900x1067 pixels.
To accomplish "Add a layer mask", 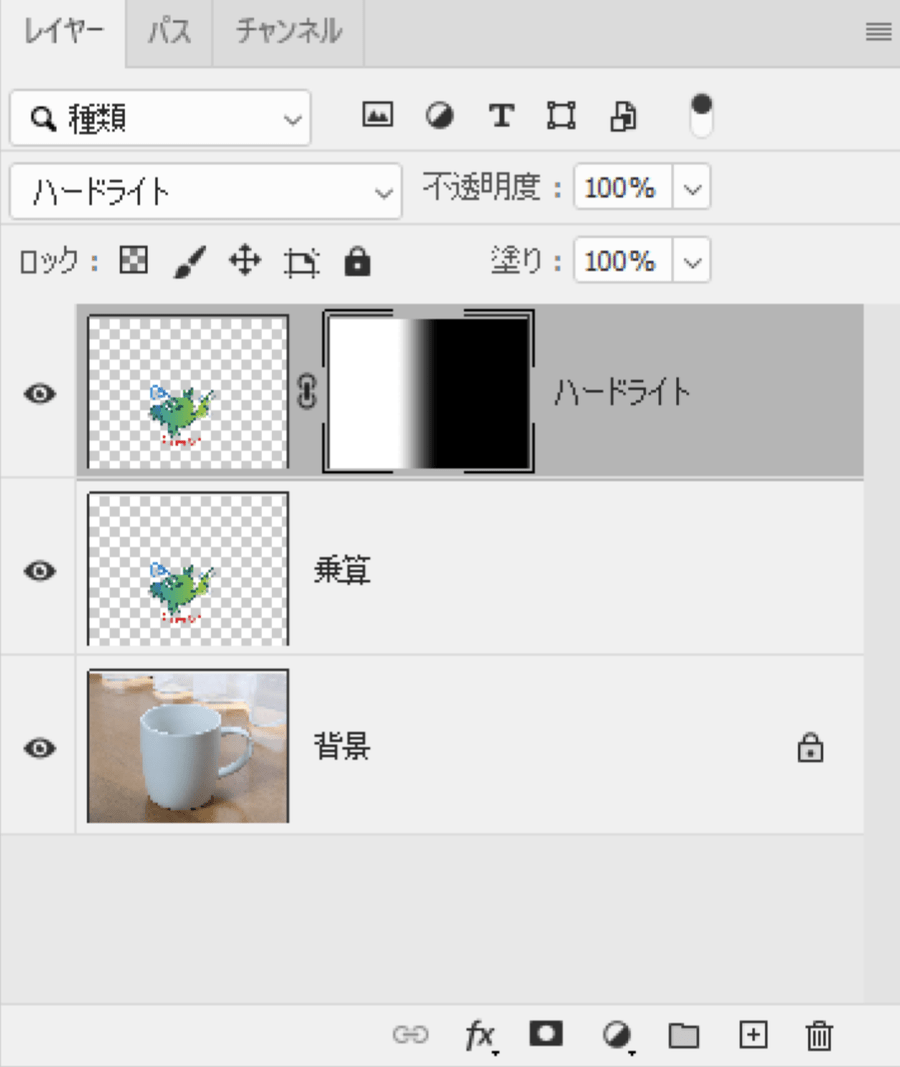I will 546,1034.
